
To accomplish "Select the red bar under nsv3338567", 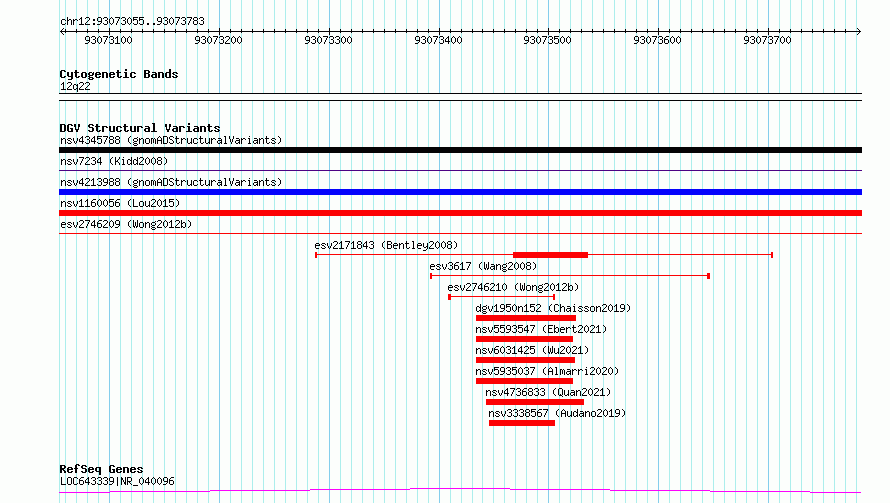I will [522, 423].
